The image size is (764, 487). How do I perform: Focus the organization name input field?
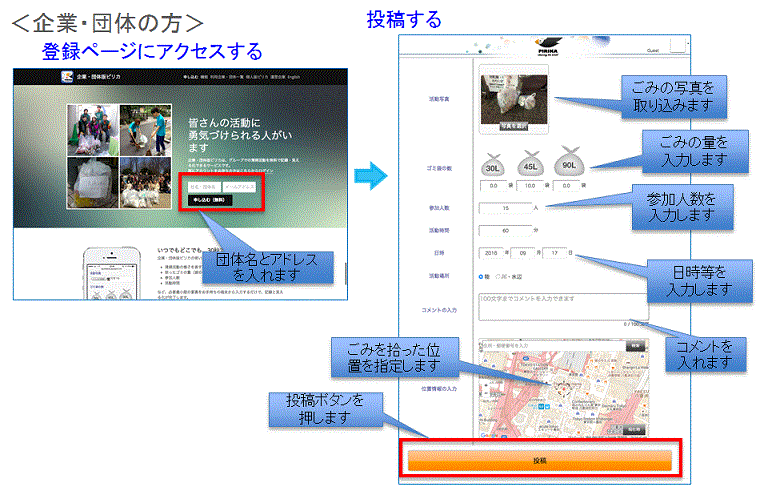(203, 186)
